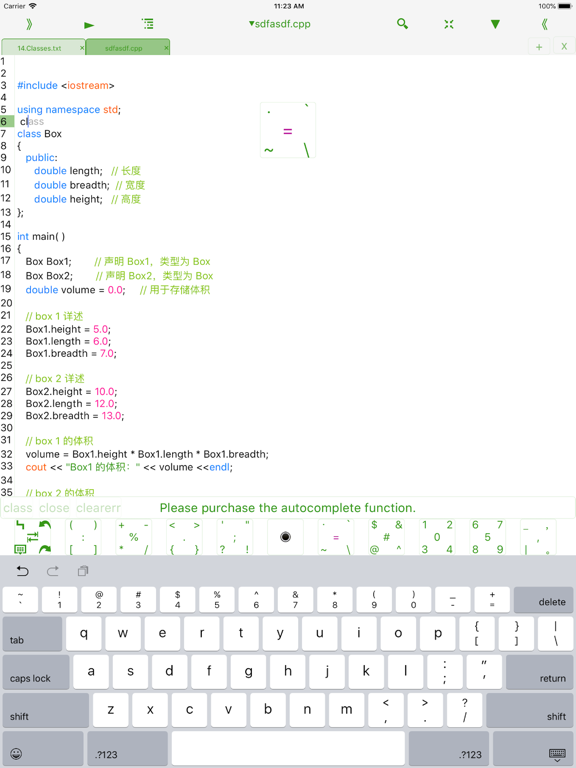
Task: Tap the space bar
Action: click(x=288, y=748)
